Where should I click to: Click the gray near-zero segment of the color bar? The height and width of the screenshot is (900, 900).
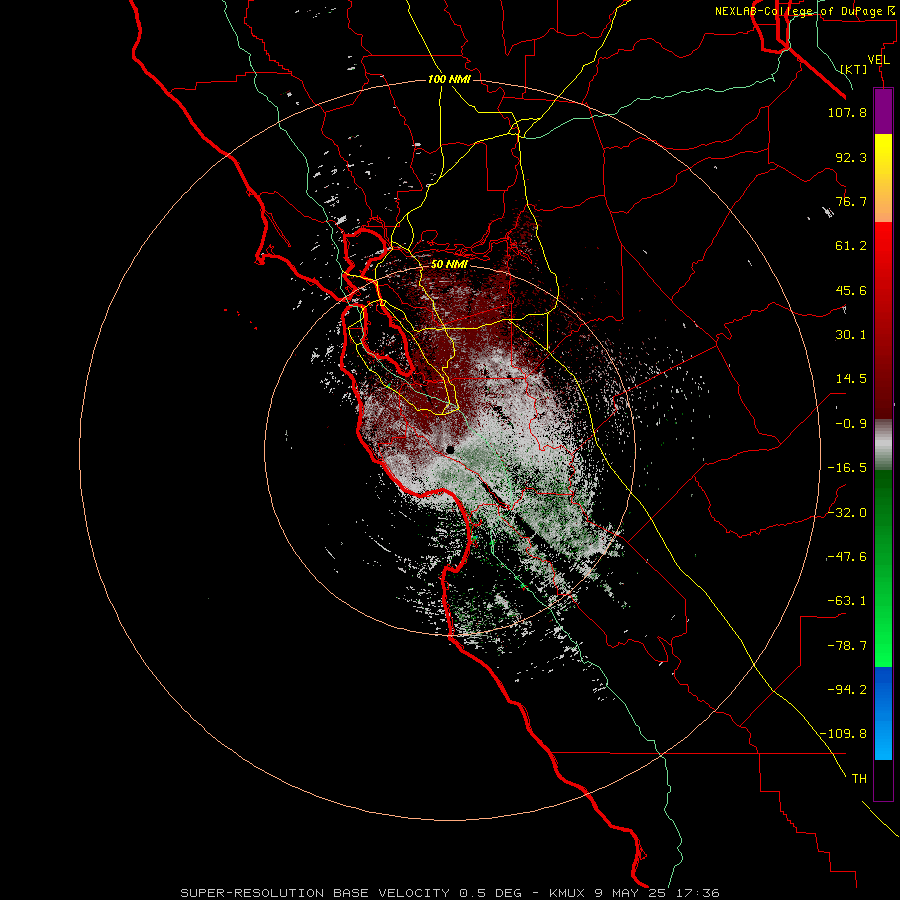coord(883,444)
